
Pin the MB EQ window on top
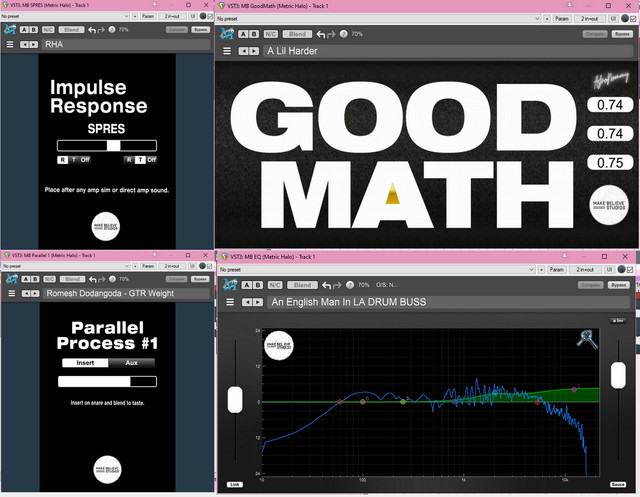(x=564, y=256)
